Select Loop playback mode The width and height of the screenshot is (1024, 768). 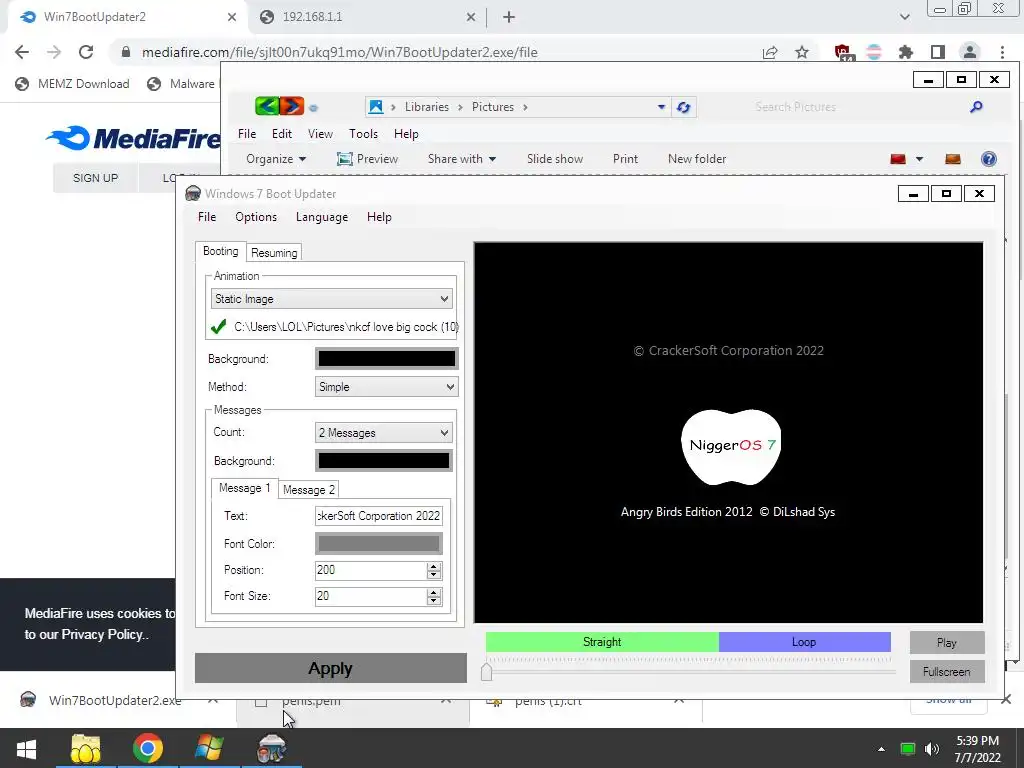(805, 642)
